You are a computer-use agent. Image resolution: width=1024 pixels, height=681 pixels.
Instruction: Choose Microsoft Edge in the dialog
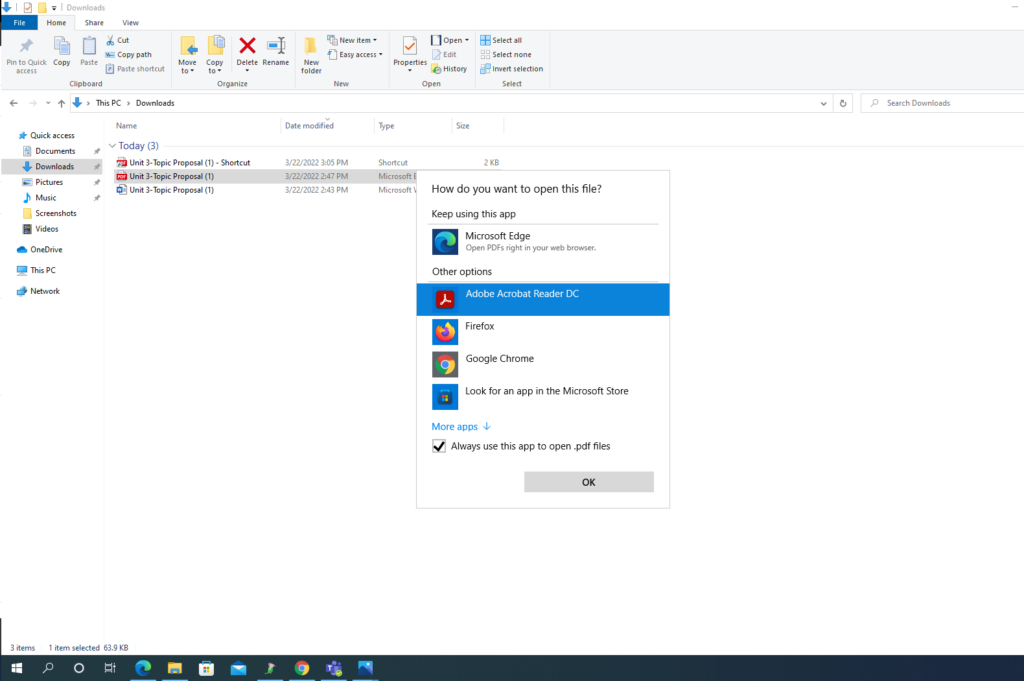pos(543,242)
